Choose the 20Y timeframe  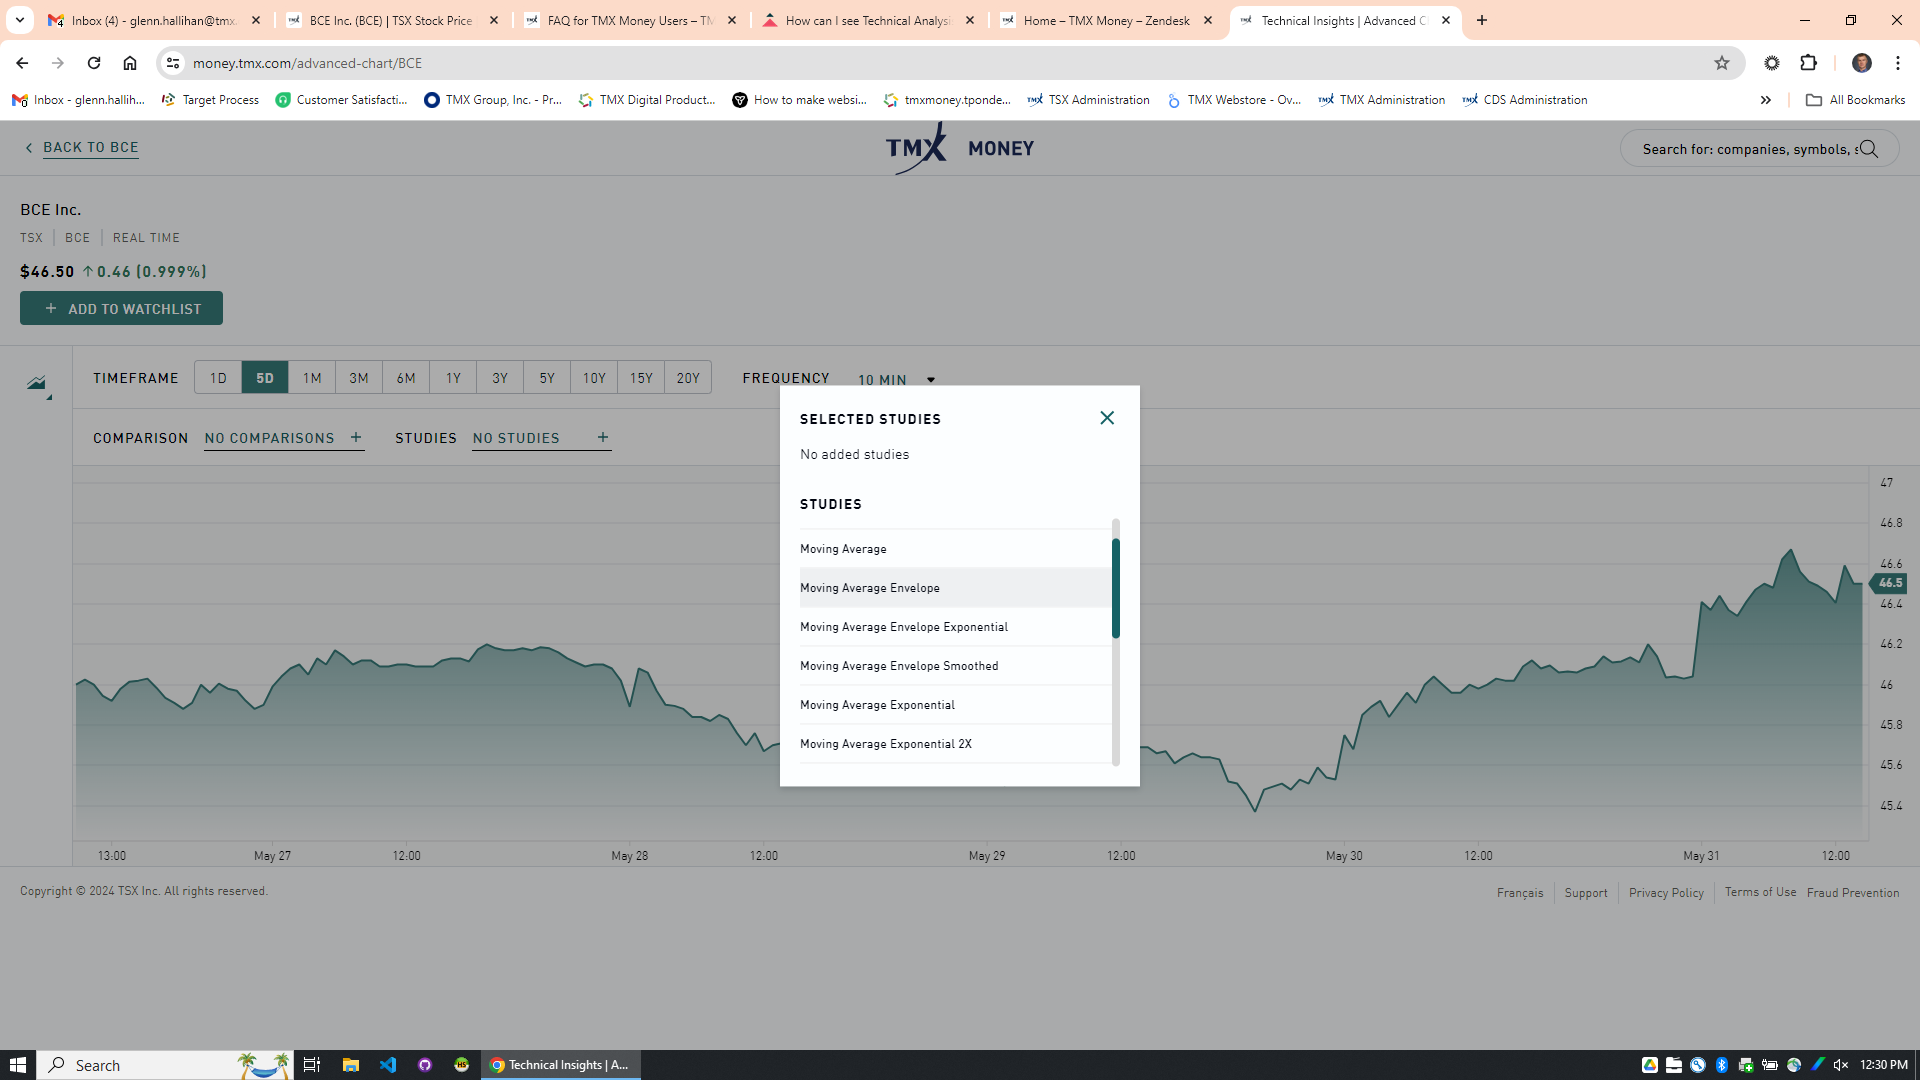[x=688, y=378]
